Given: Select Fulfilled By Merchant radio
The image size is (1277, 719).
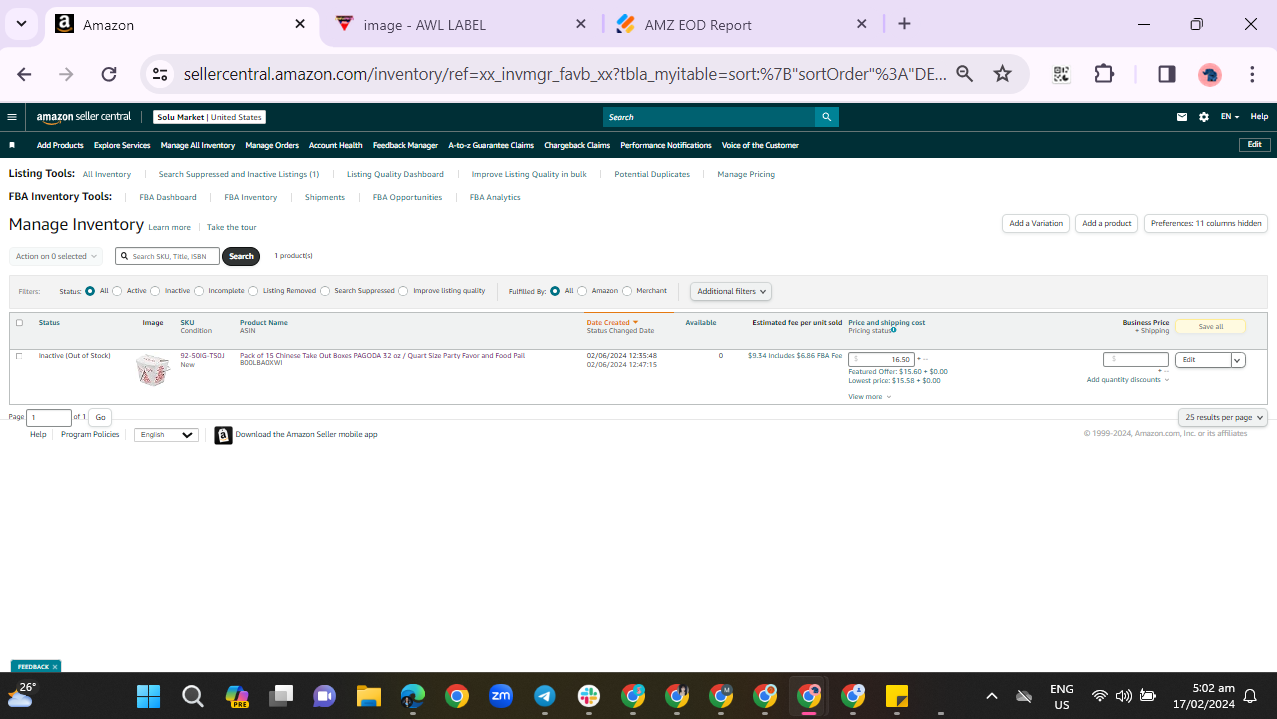Looking at the screenshot, I should (x=627, y=291).
